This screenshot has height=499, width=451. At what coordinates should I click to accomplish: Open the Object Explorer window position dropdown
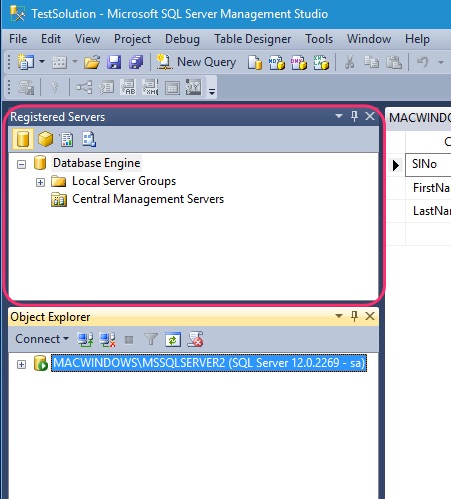click(x=339, y=316)
